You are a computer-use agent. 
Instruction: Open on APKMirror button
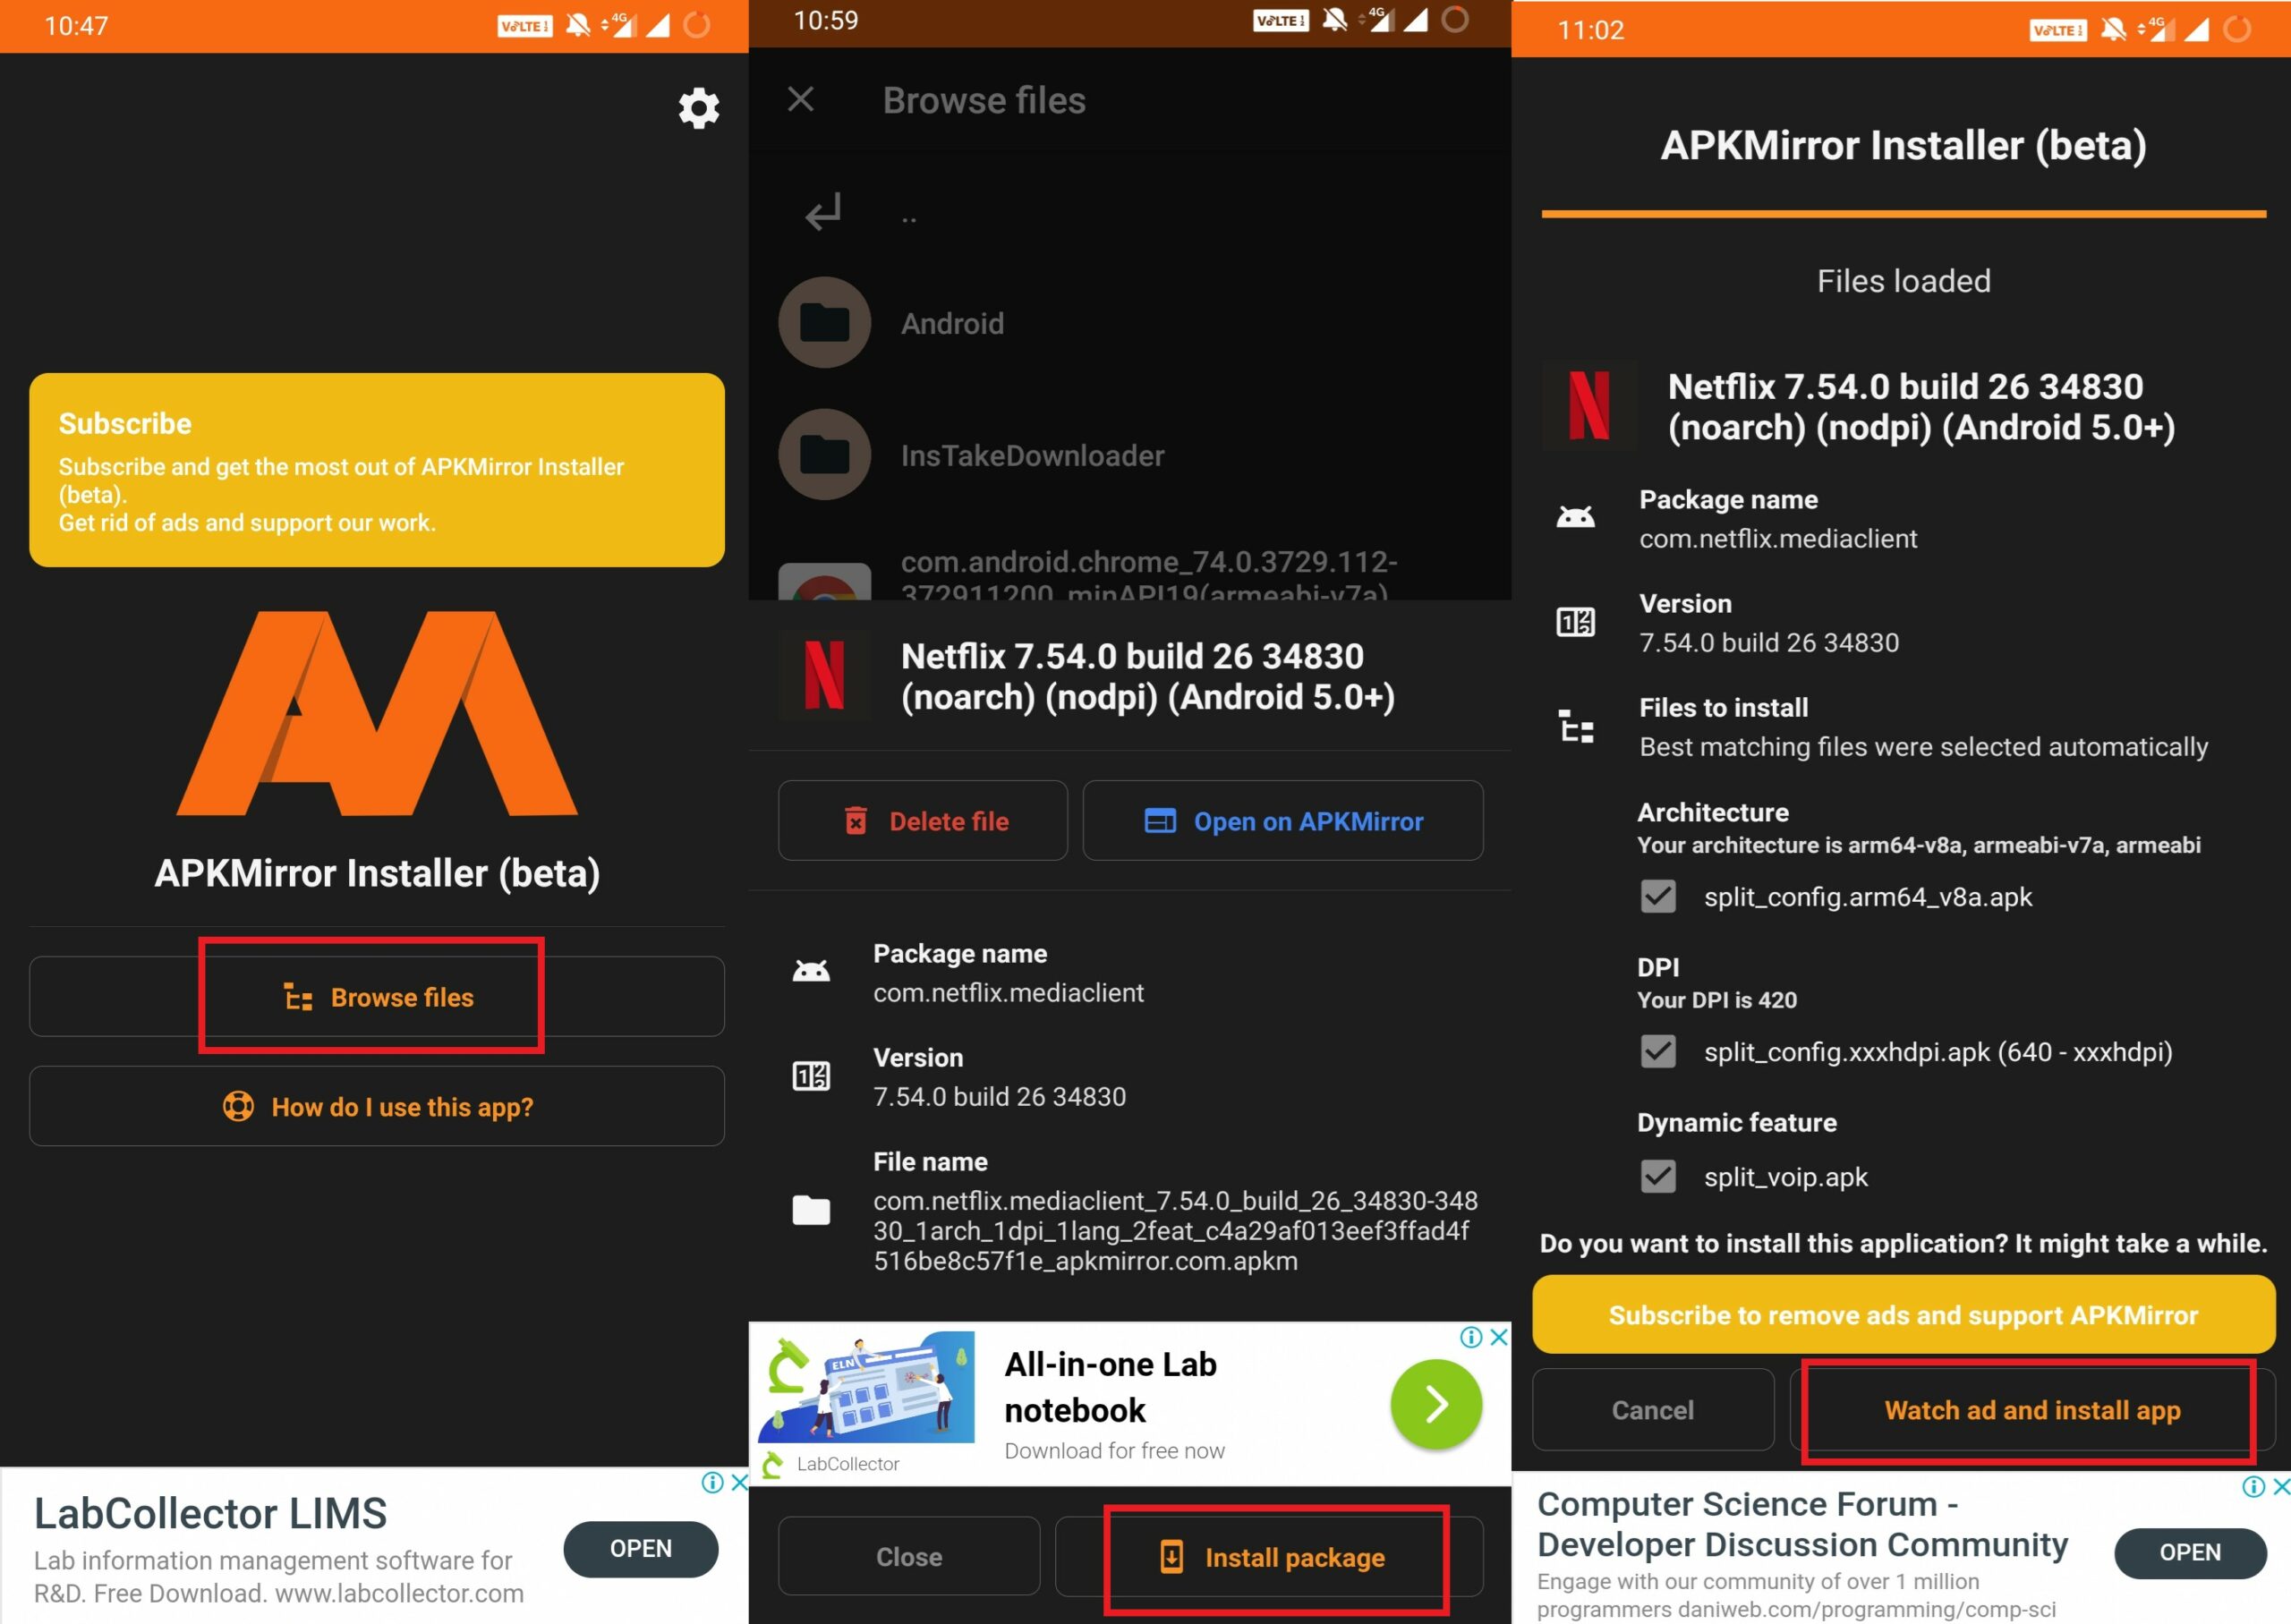pyautogui.click(x=1283, y=821)
